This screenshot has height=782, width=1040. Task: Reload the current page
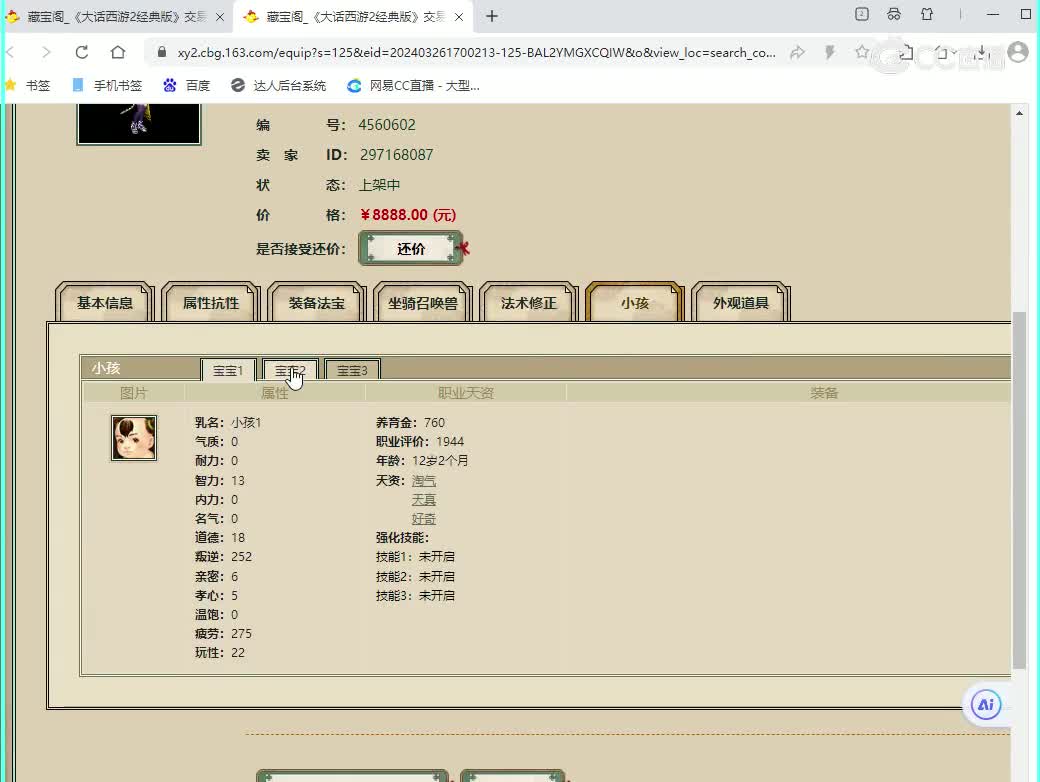(82, 52)
